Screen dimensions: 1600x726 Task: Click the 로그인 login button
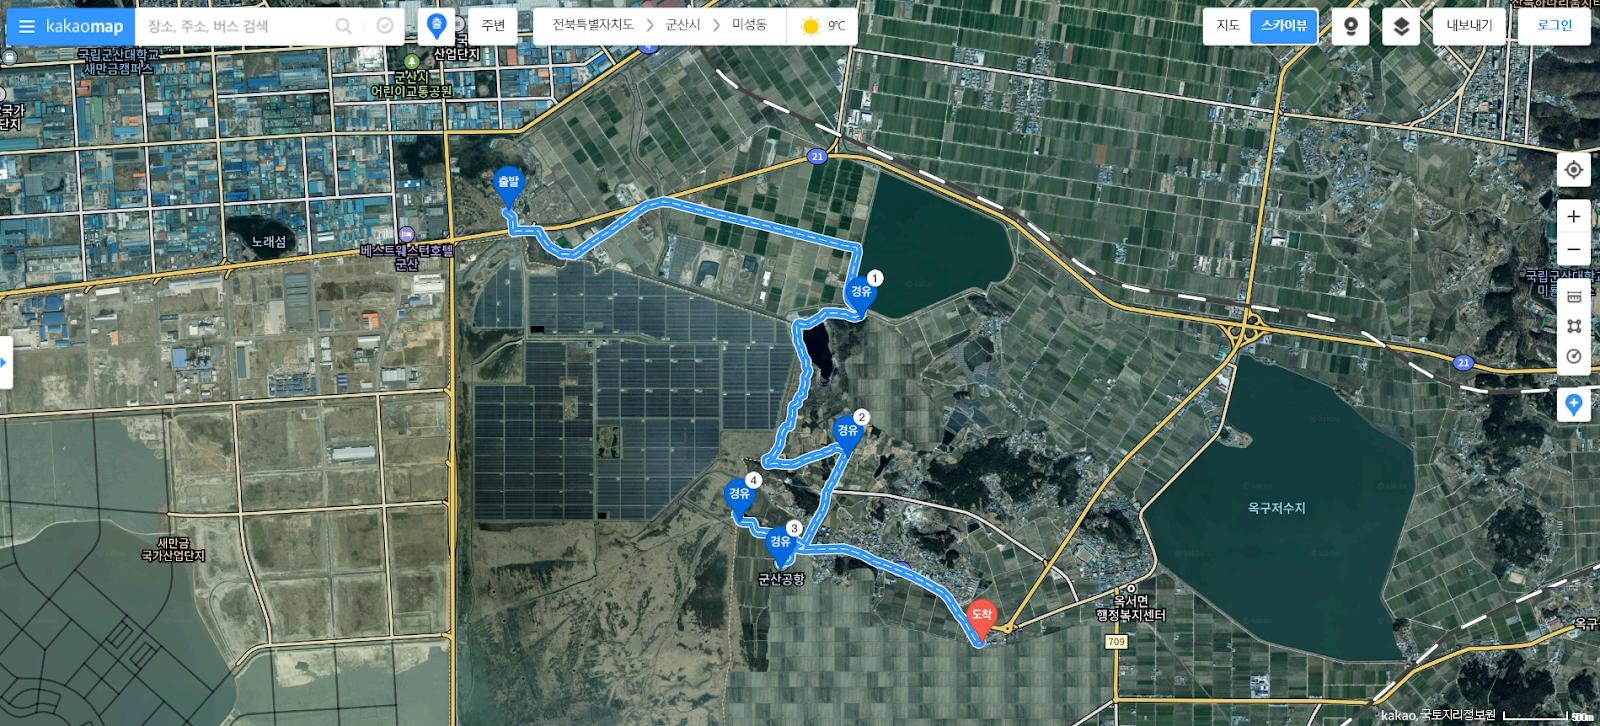(1554, 26)
